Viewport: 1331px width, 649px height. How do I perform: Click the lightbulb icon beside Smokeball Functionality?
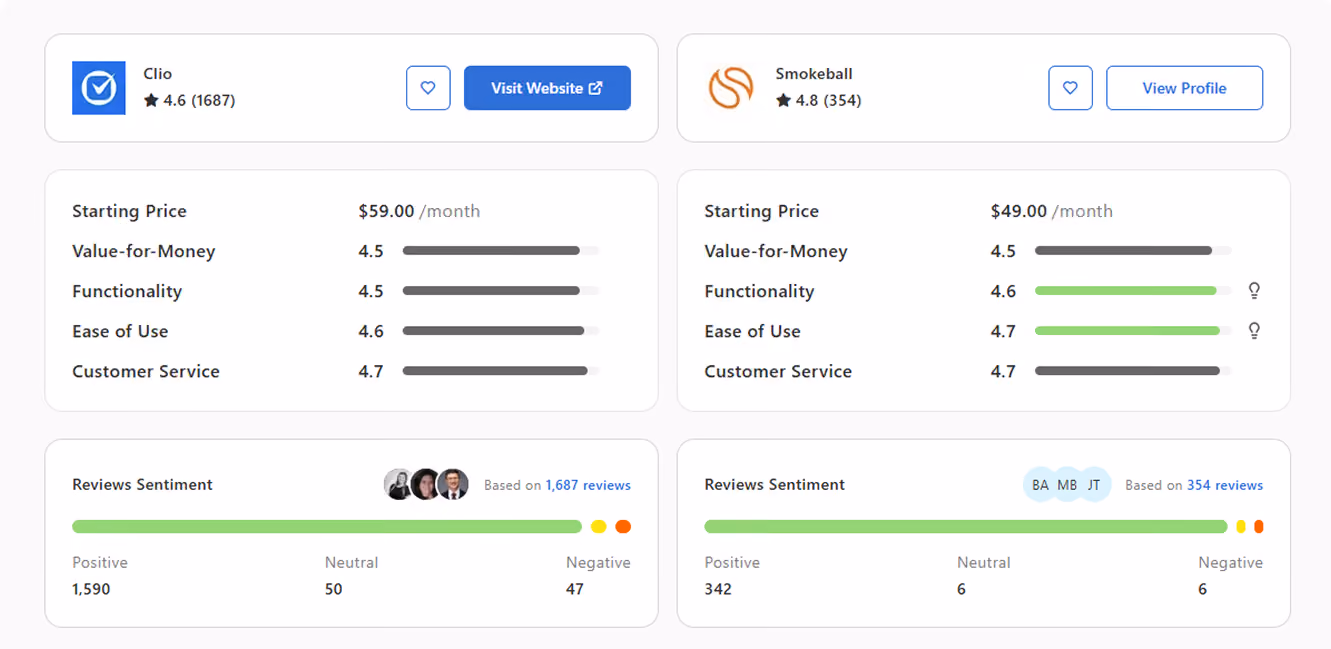(1254, 291)
